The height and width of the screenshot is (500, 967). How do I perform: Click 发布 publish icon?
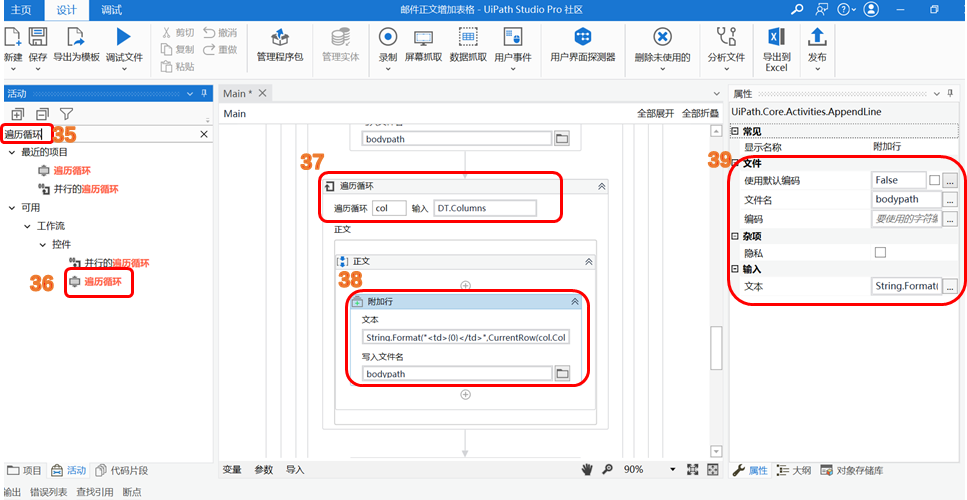[817, 38]
